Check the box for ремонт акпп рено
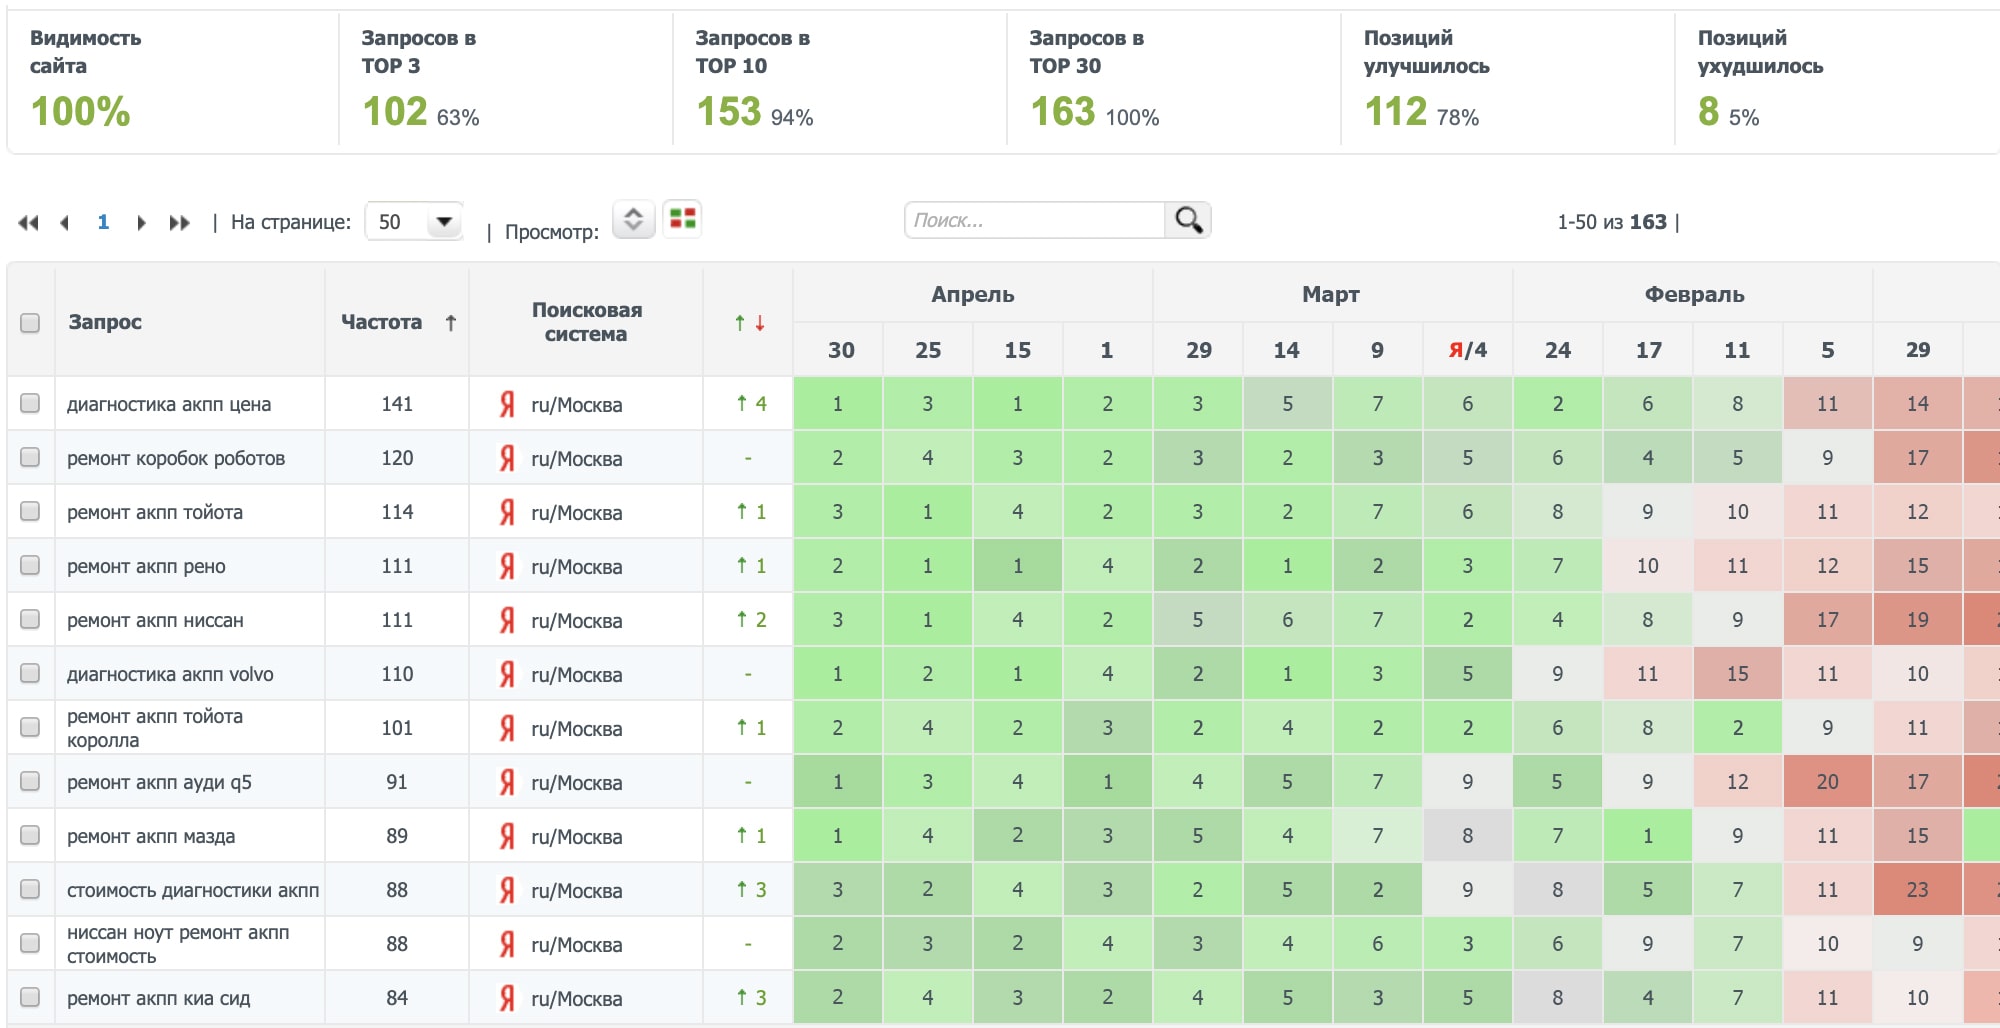Viewport: 2000px width, 1028px height. (30, 566)
